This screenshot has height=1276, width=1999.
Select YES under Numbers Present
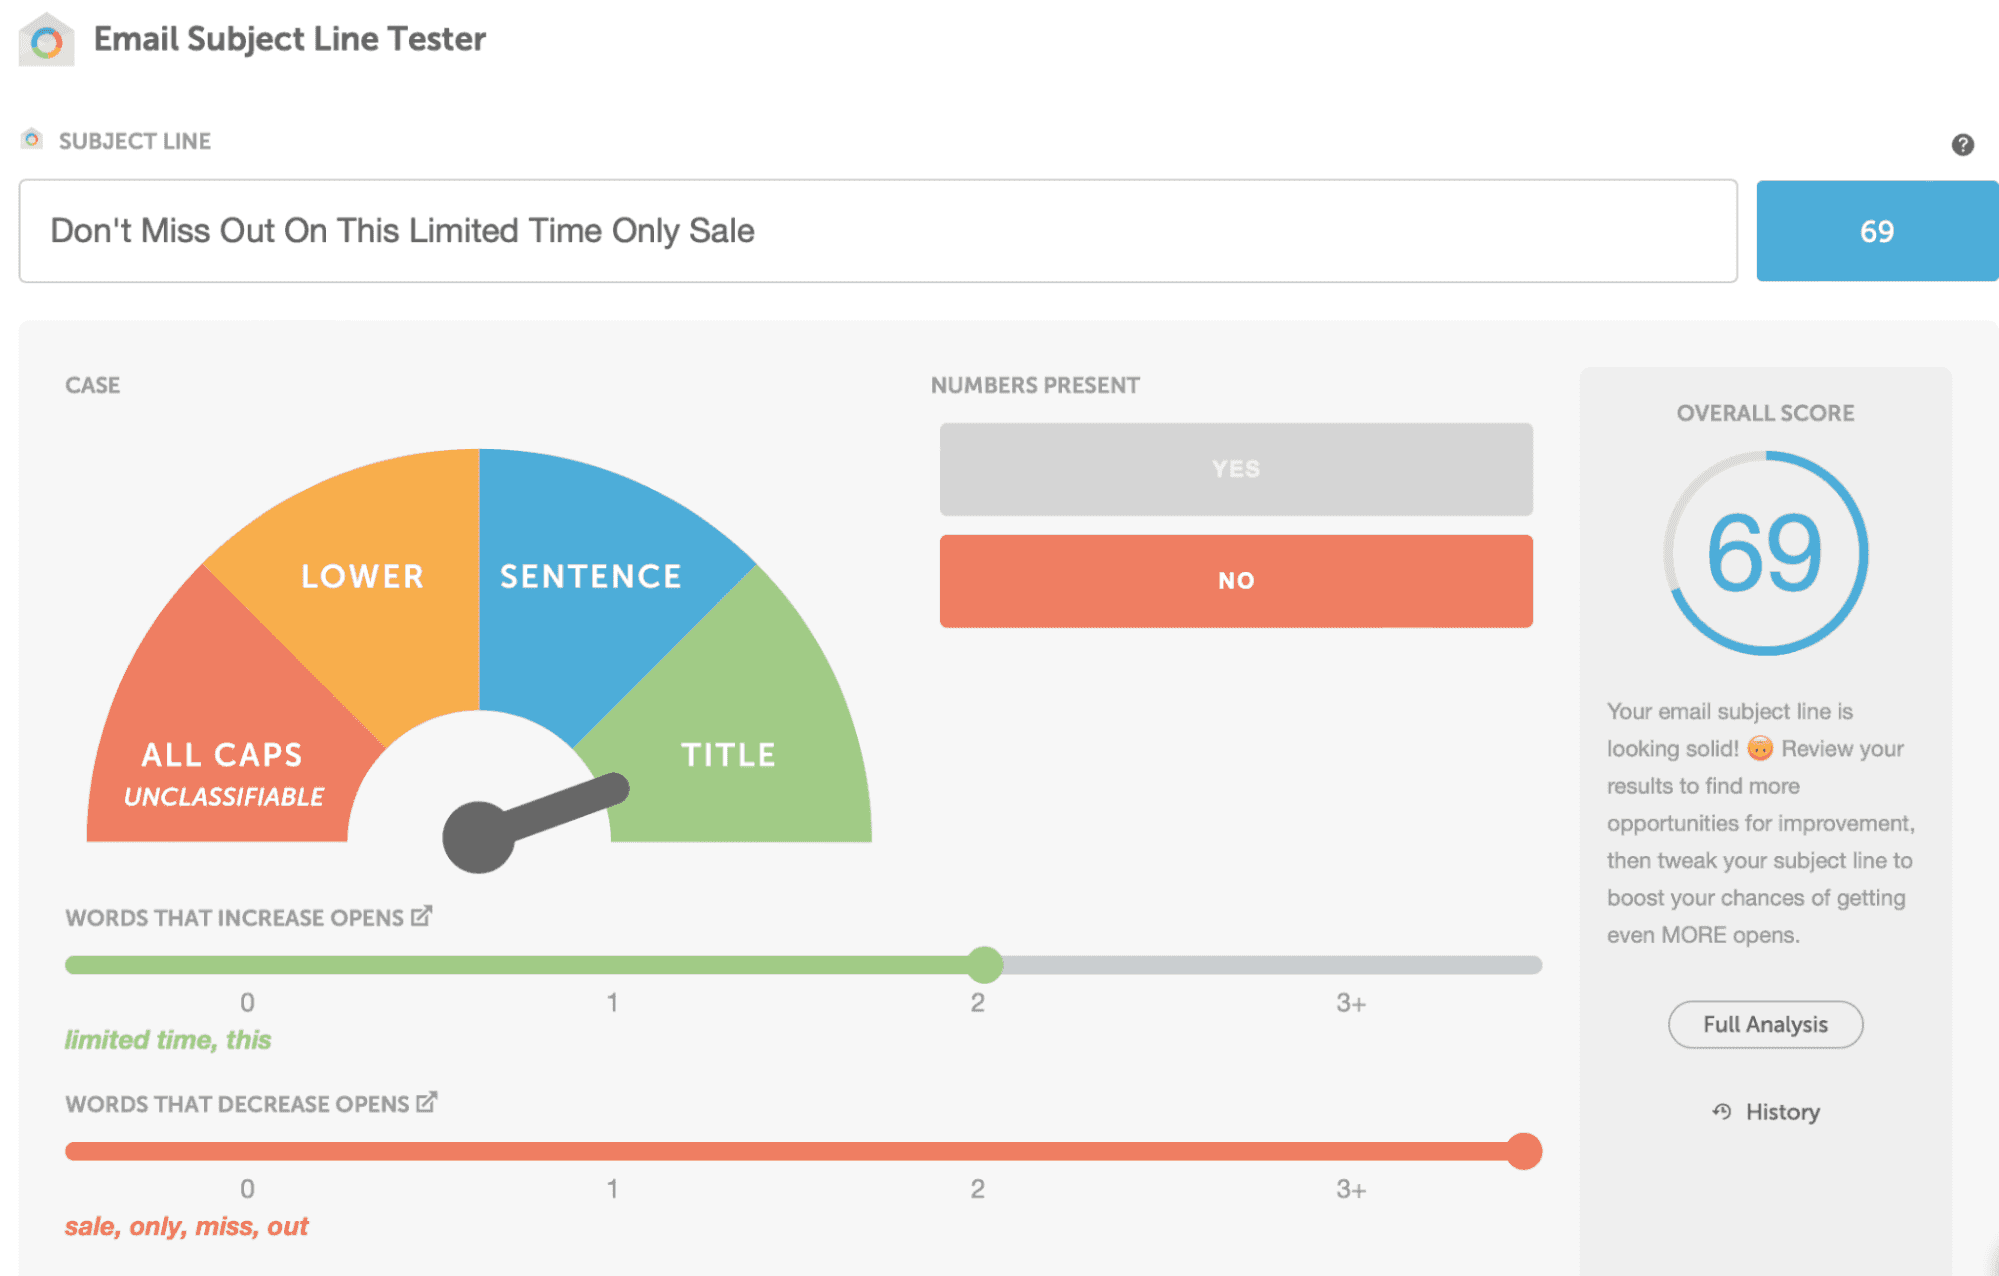pos(1235,469)
